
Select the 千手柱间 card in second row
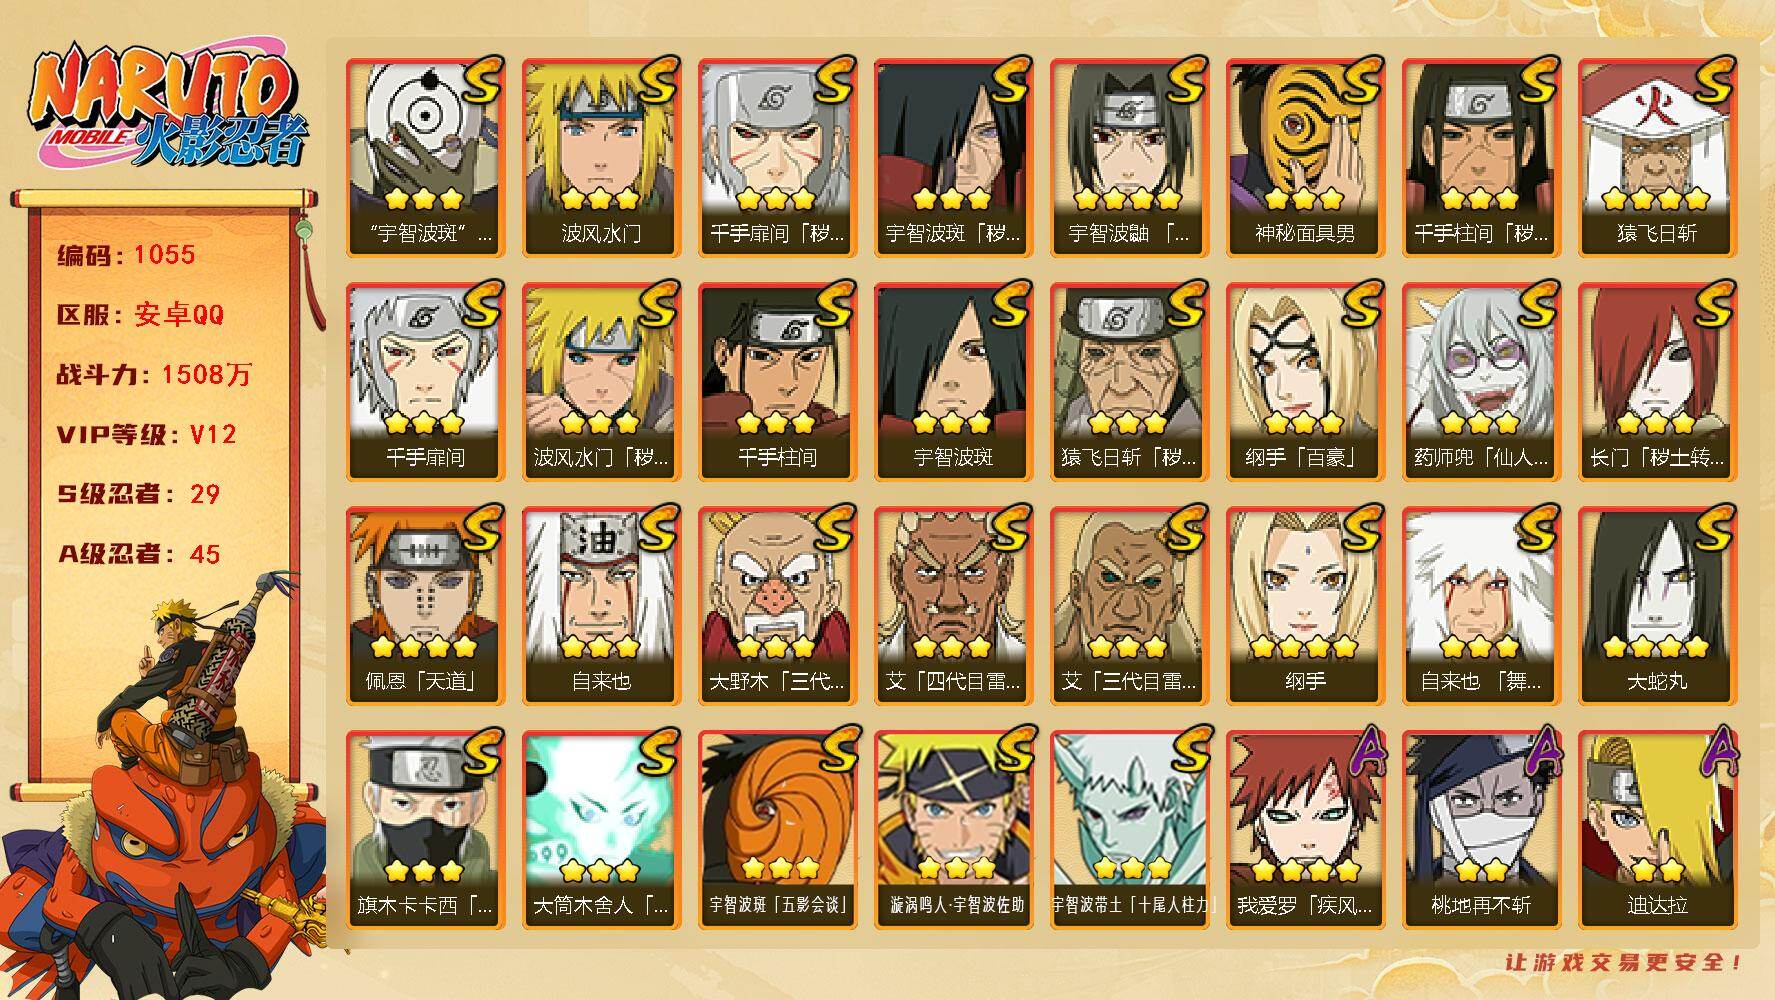(777, 381)
